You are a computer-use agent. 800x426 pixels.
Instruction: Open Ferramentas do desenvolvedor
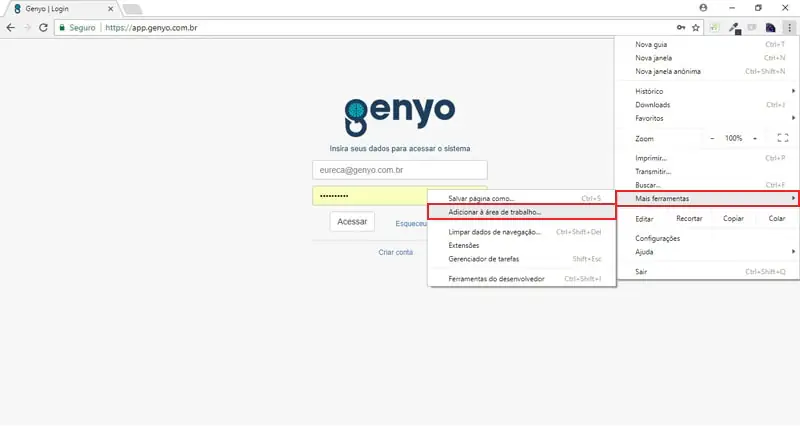click(522, 279)
